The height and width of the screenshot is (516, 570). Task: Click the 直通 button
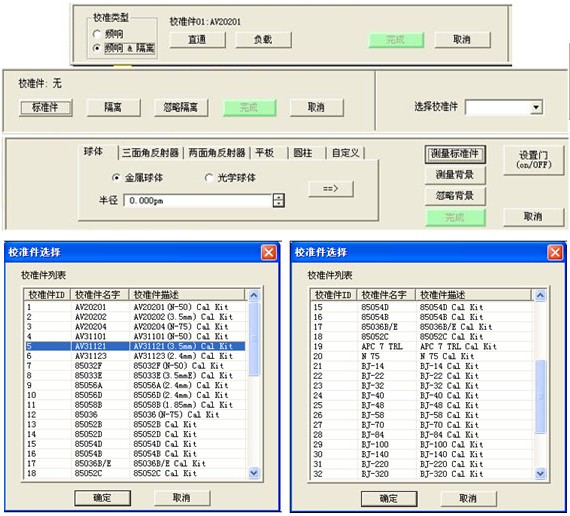[197, 39]
